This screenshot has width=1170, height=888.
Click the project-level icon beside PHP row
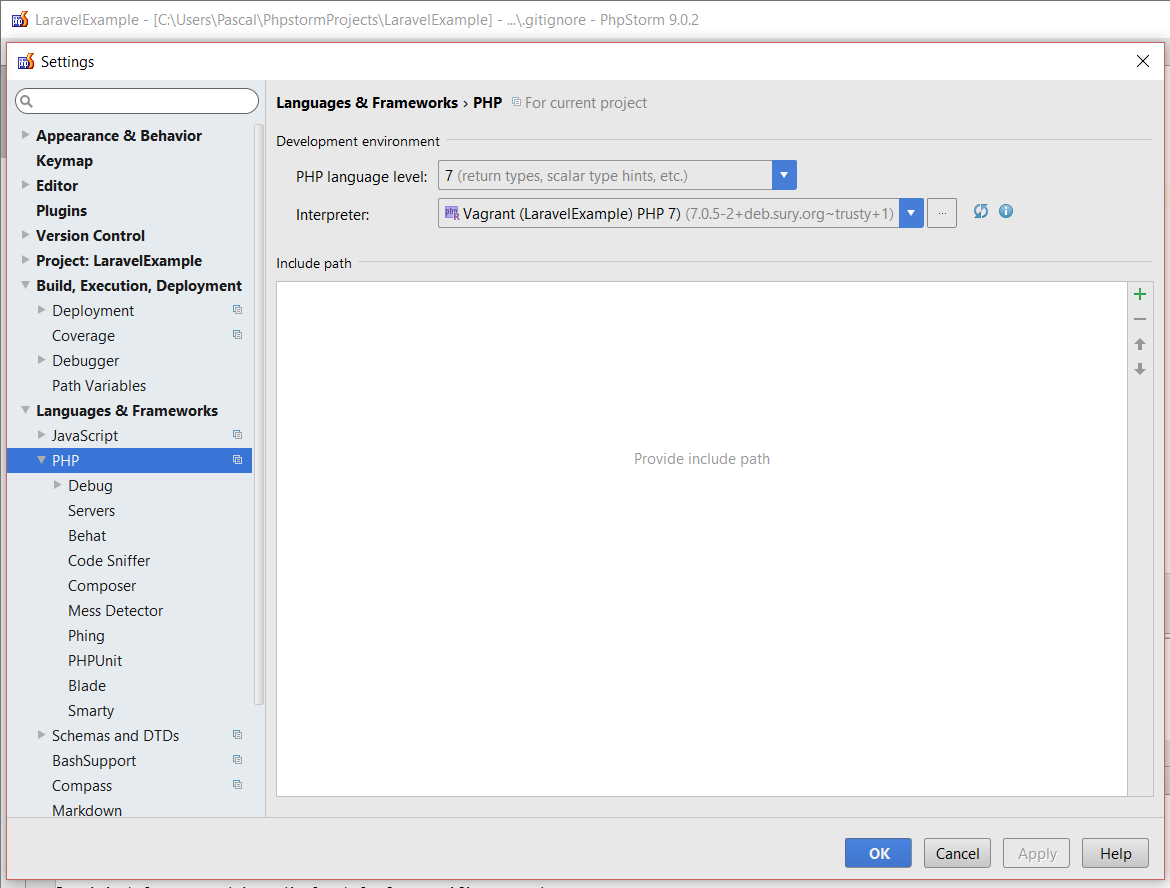(x=237, y=460)
